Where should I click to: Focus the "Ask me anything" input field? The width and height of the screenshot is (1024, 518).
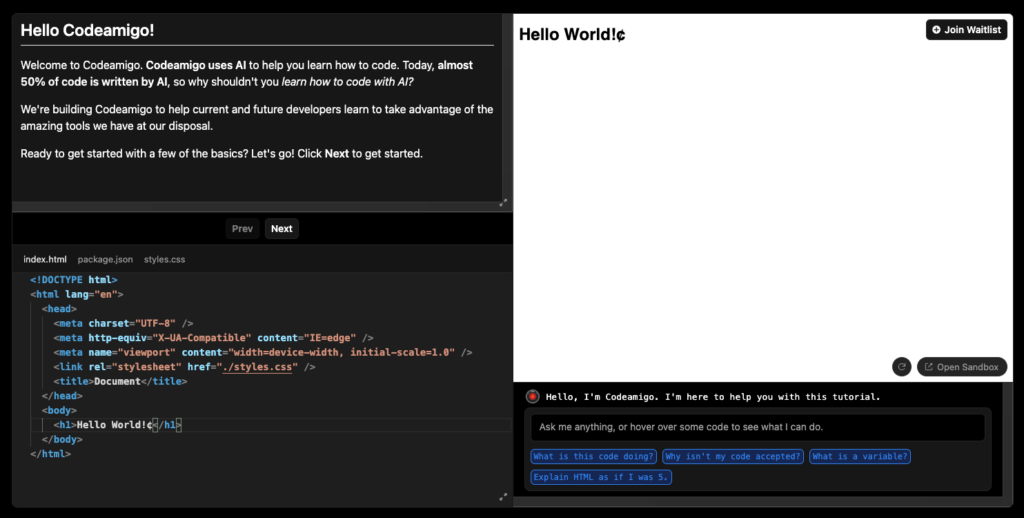pyautogui.click(x=758, y=427)
